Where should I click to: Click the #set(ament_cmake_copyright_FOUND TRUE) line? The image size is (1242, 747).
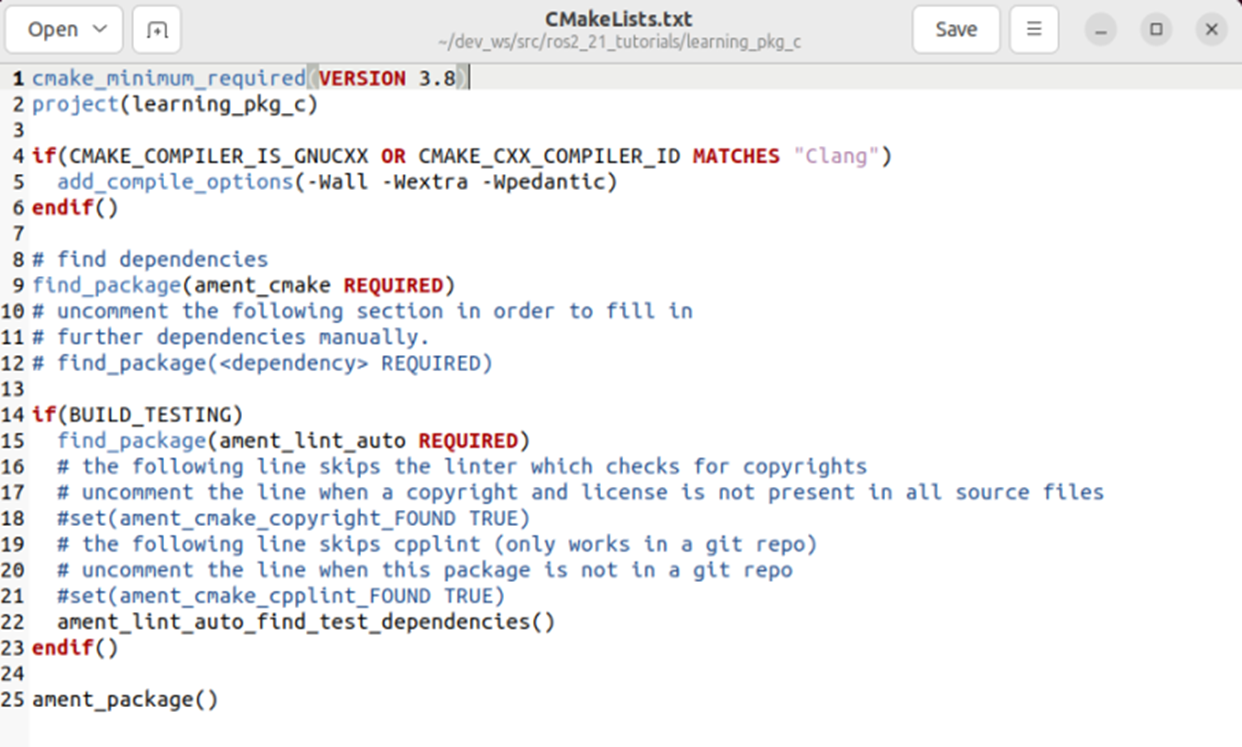point(293,518)
